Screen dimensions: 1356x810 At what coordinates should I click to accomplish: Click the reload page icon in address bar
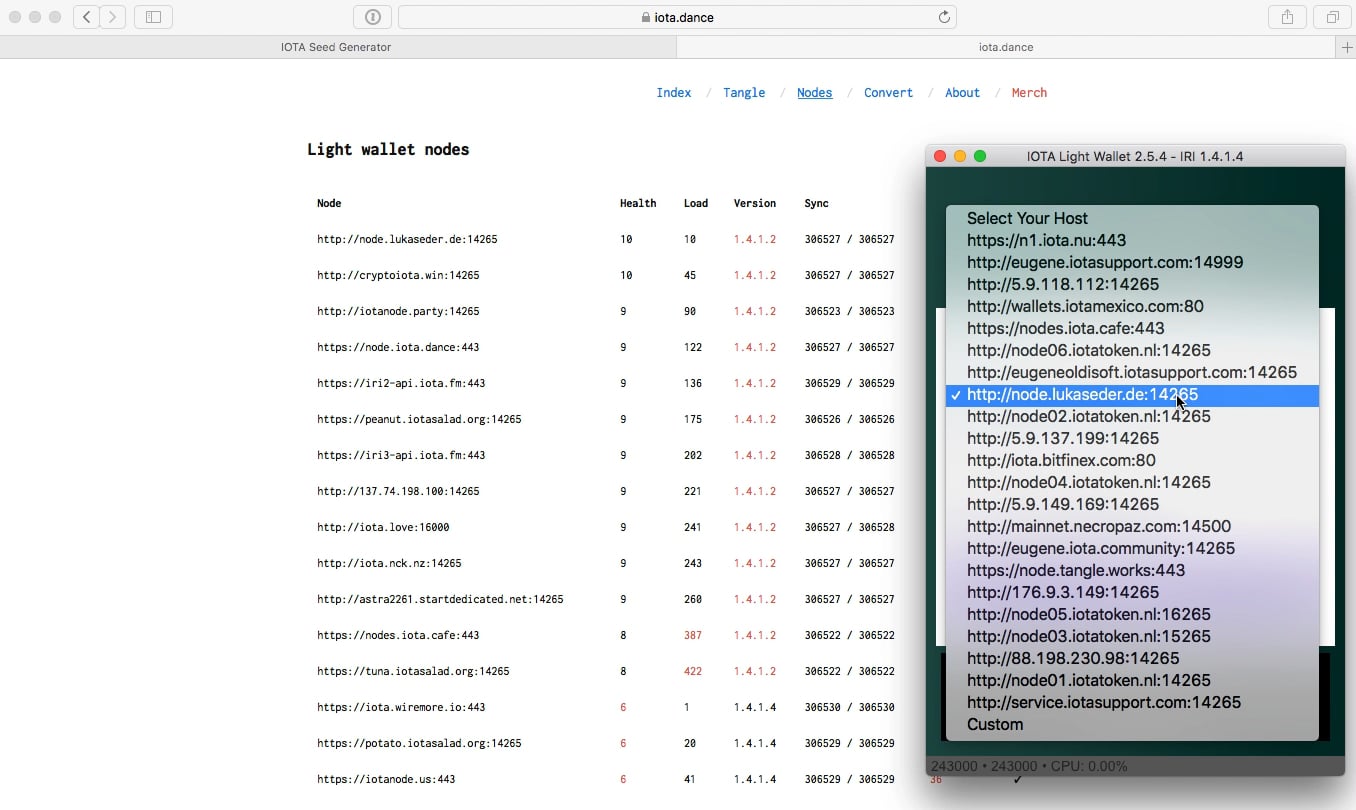pyautogui.click(x=943, y=17)
